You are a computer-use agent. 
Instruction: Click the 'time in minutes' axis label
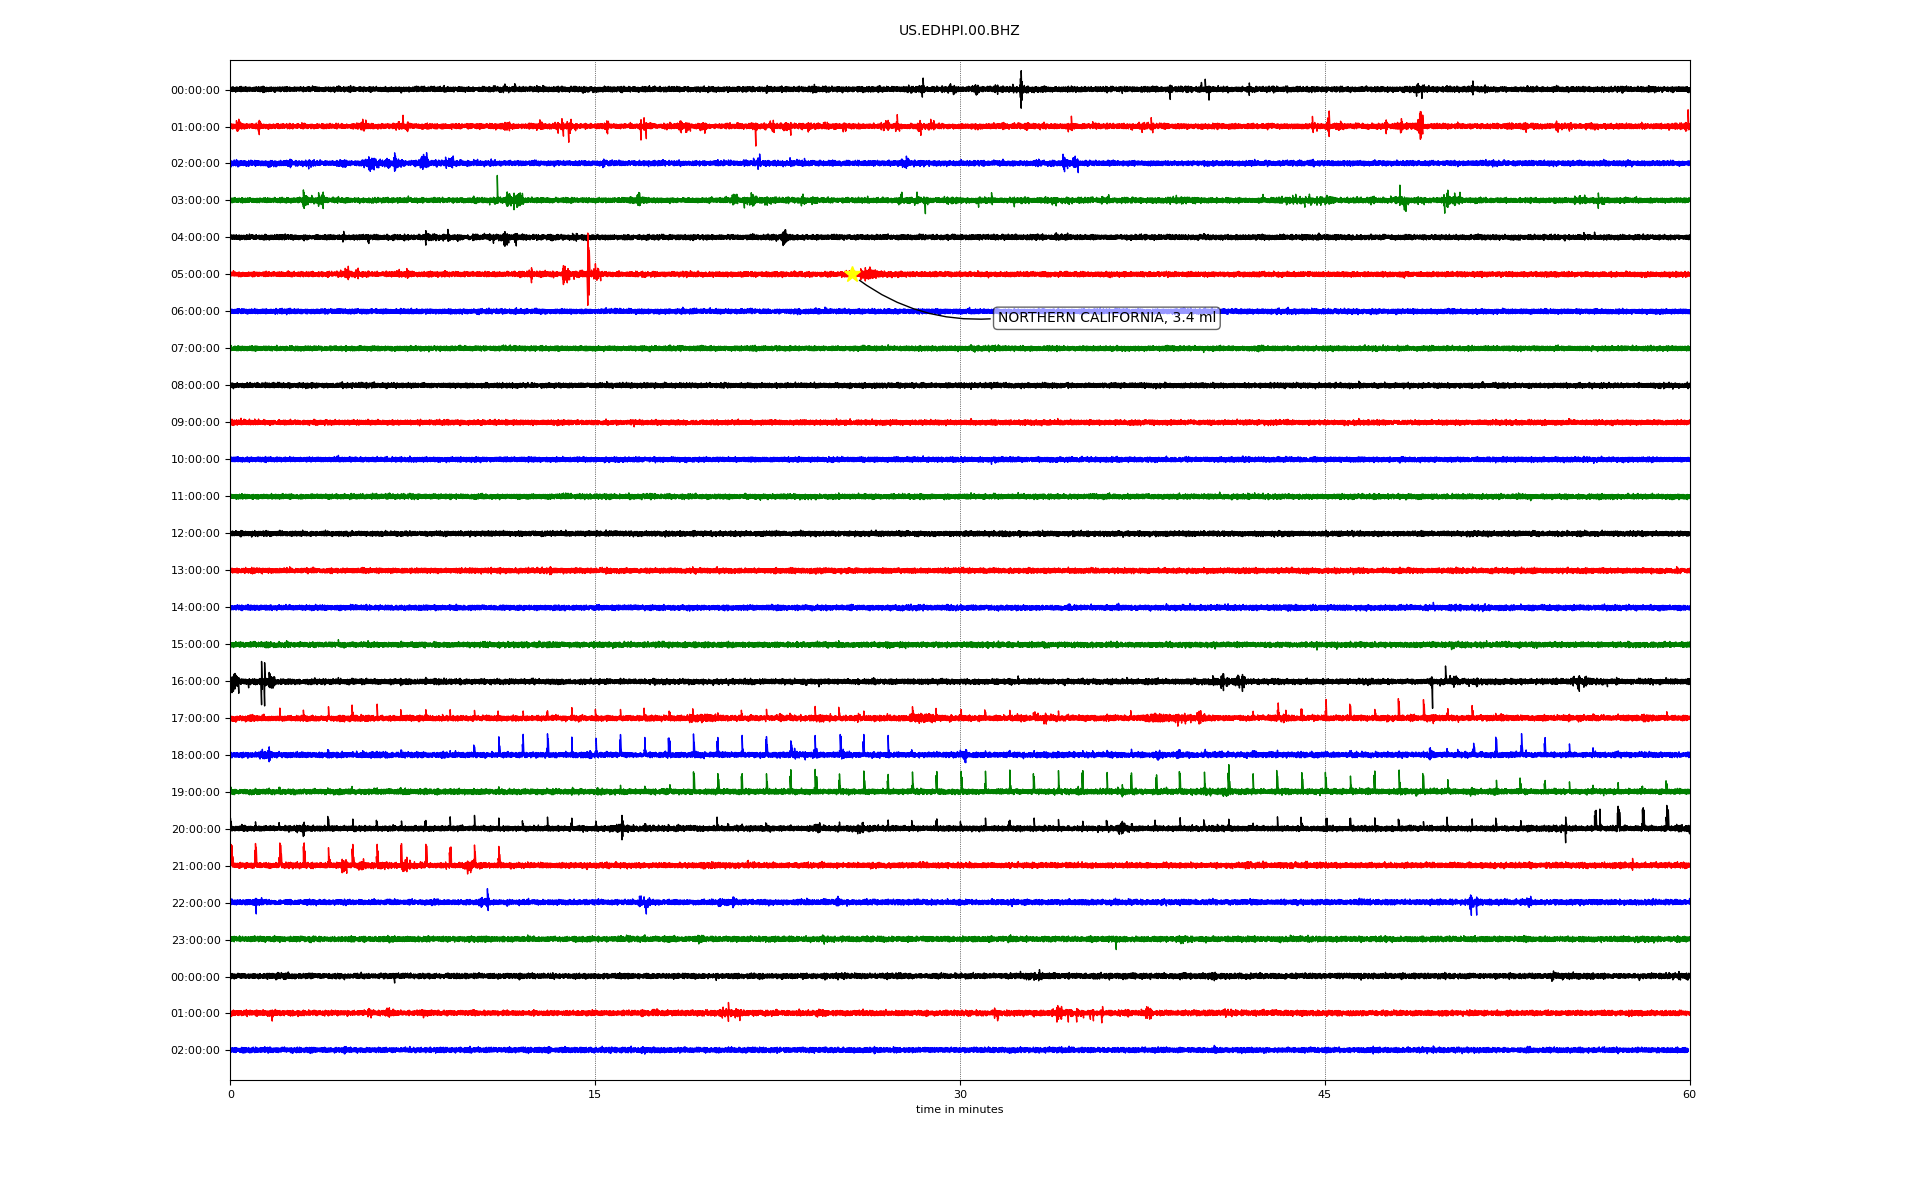click(959, 1110)
